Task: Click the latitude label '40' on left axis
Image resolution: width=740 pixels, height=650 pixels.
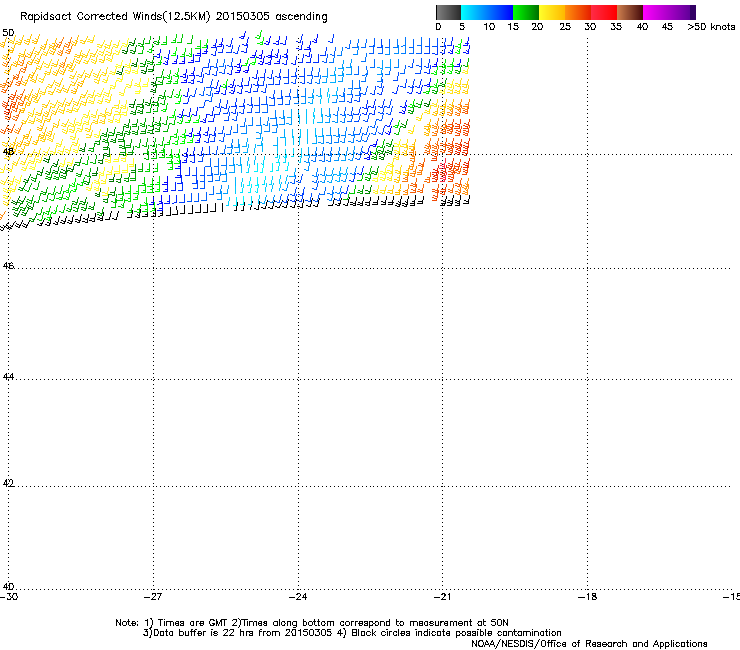Action: pos(8,586)
